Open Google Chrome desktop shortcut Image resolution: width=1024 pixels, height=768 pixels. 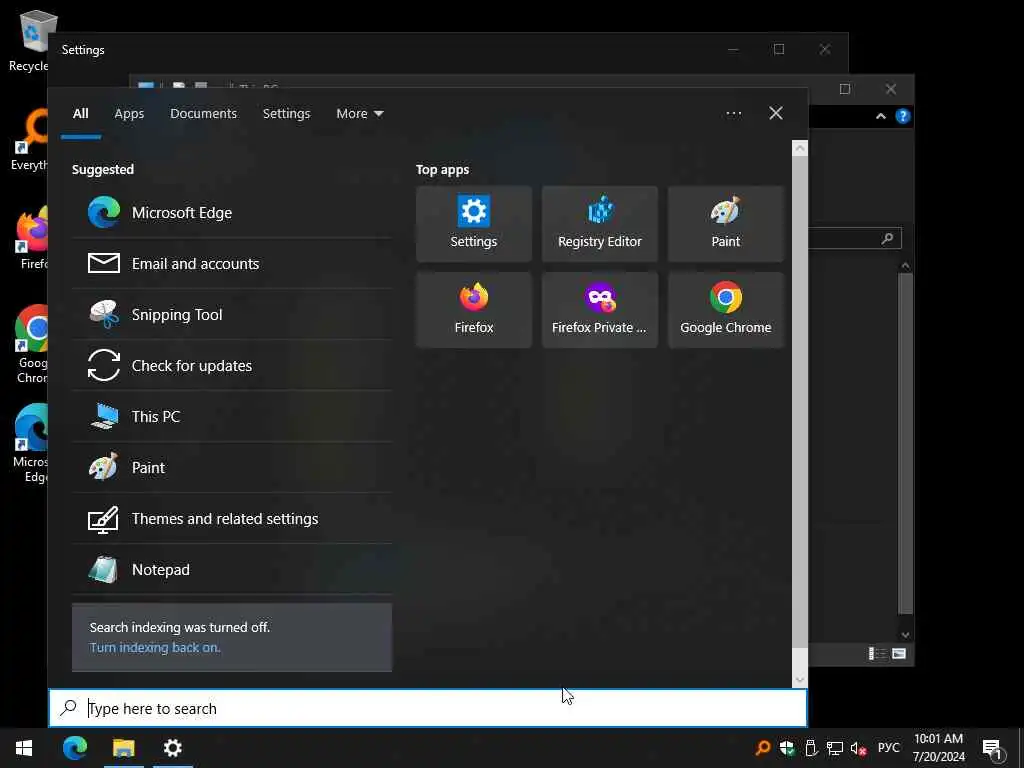coord(31,345)
